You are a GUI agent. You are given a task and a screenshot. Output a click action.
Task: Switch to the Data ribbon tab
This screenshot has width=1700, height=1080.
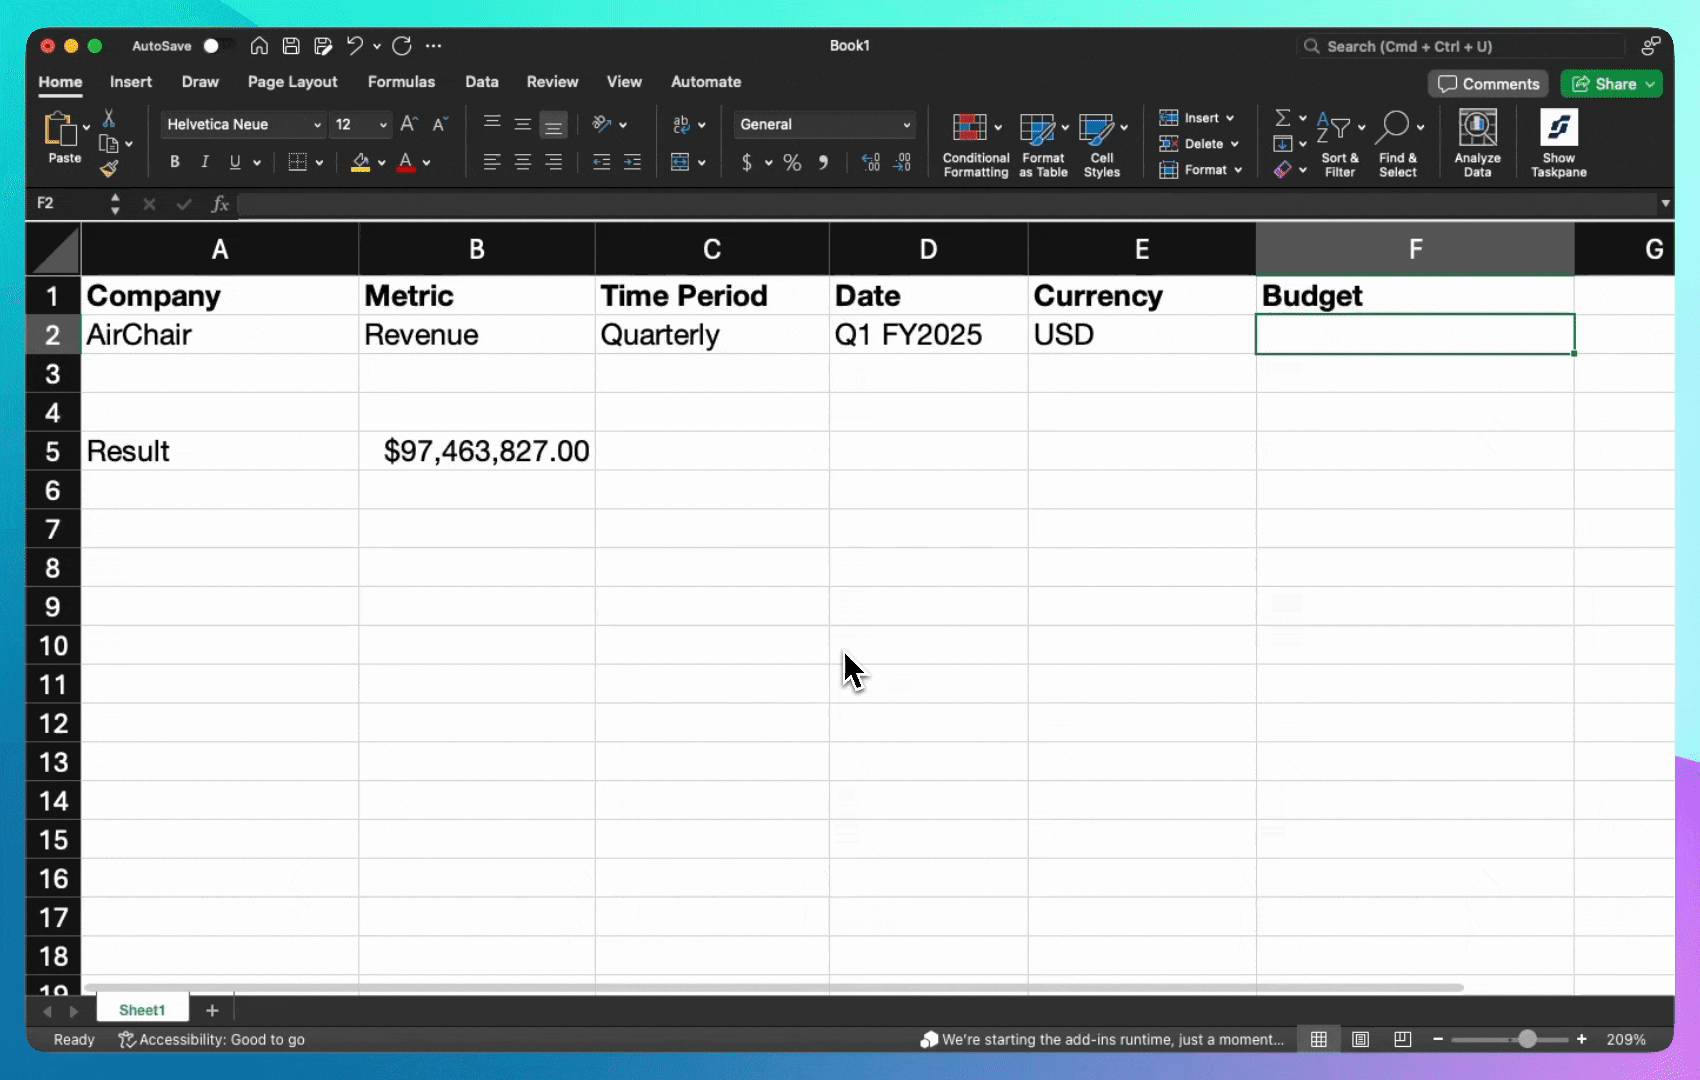click(x=481, y=82)
